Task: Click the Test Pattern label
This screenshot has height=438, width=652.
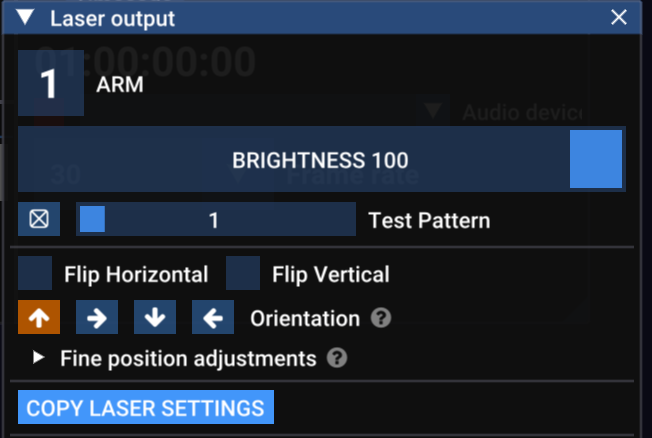Action: tap(429, 220)
